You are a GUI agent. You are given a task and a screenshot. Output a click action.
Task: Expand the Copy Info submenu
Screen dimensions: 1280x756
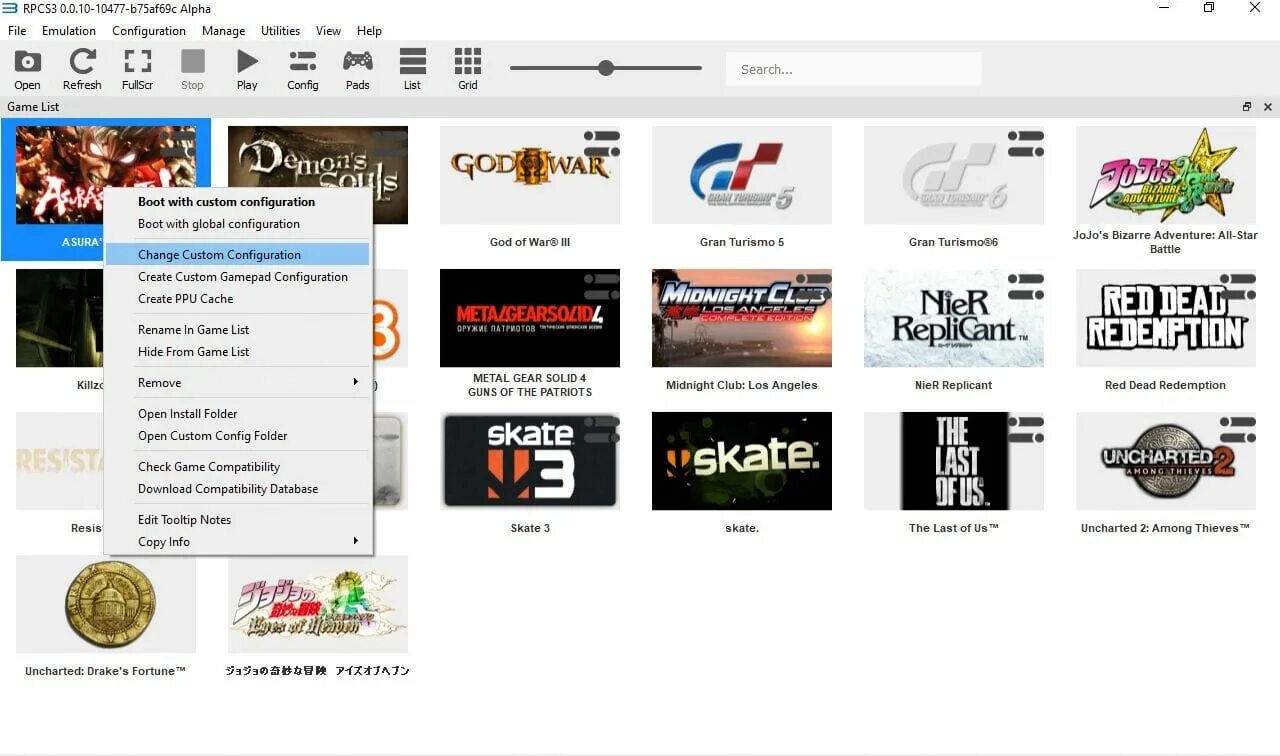point(238,542)
